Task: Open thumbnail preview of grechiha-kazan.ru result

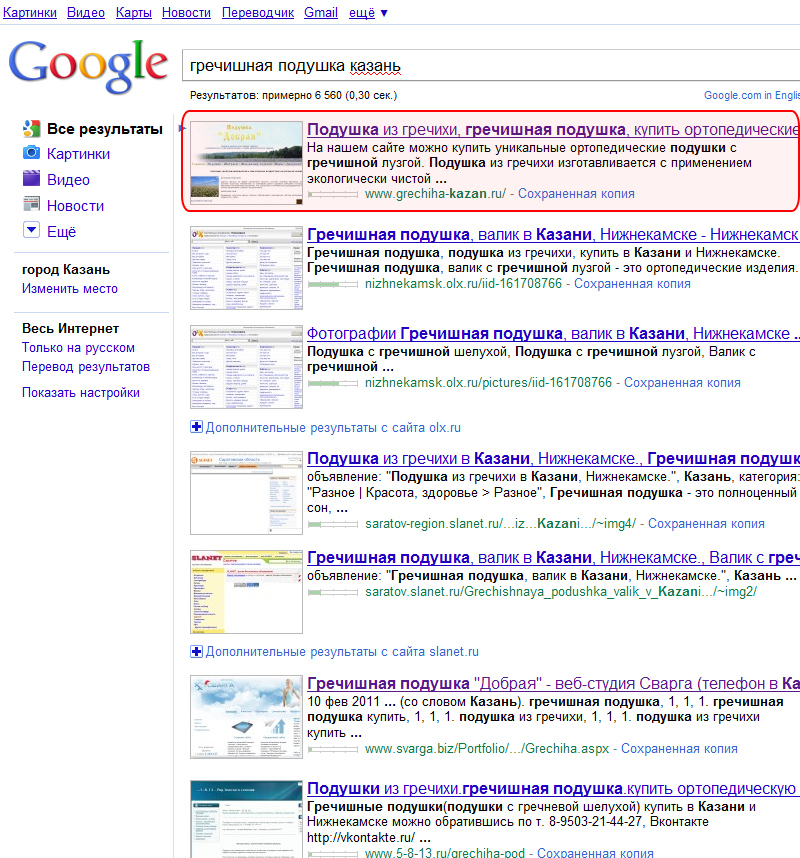Action: 246,163
